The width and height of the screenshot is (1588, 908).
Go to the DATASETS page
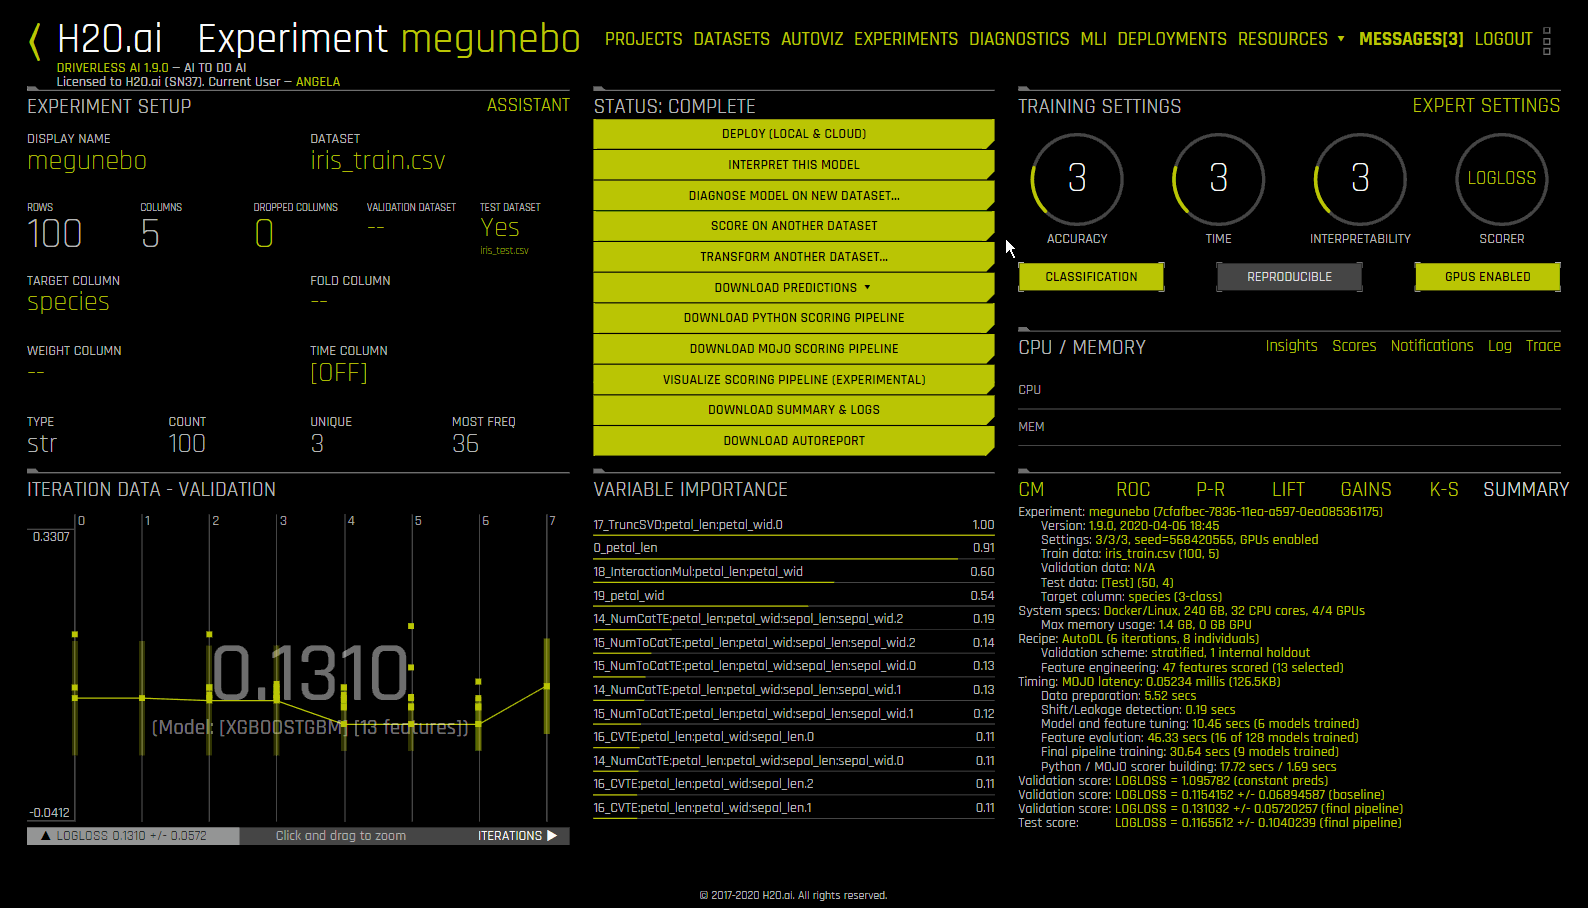731,39
